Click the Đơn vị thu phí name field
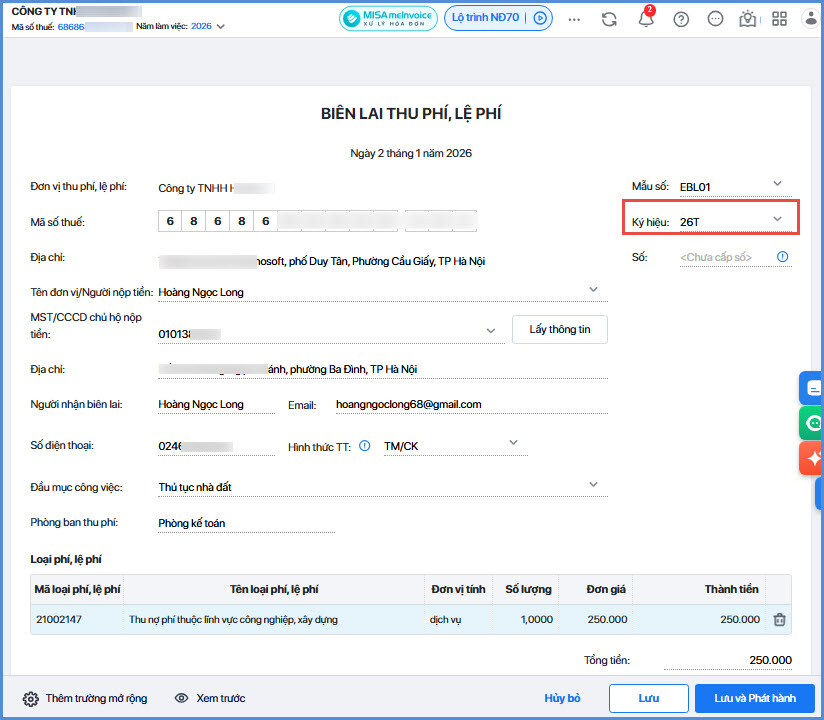Viewport: 824px width, 720px height. [x=216, y=188]
